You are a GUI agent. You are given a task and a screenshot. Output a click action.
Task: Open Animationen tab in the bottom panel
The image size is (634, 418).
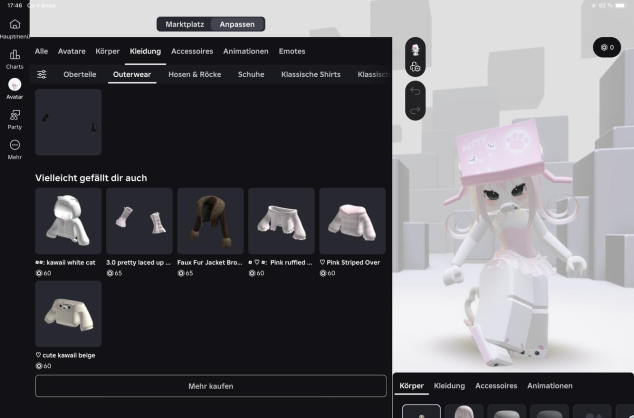point(550,385)
